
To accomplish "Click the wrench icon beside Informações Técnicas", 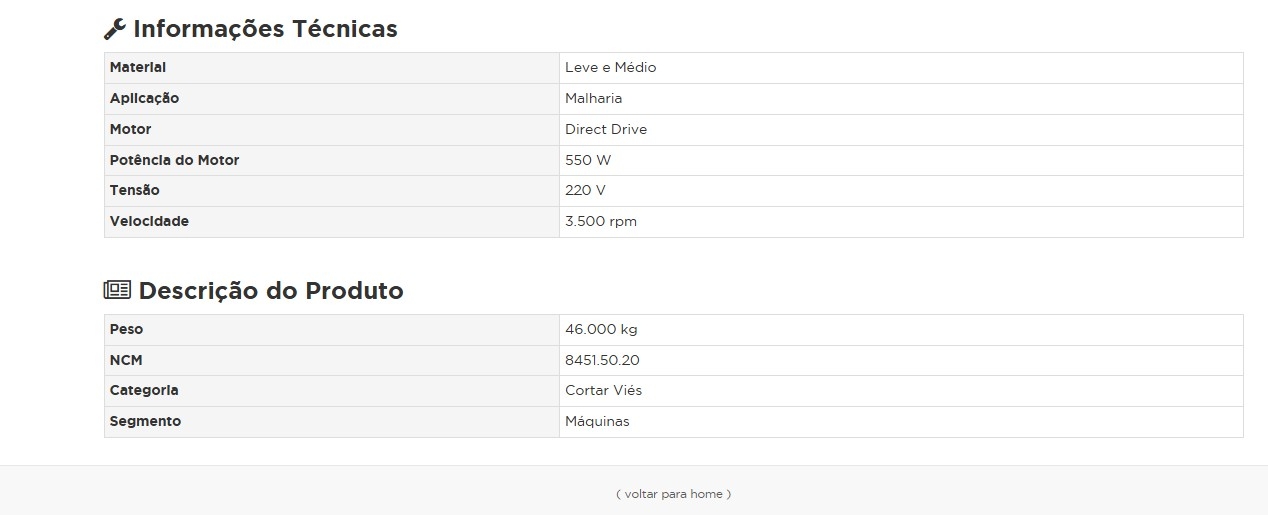I will (115, 29).
